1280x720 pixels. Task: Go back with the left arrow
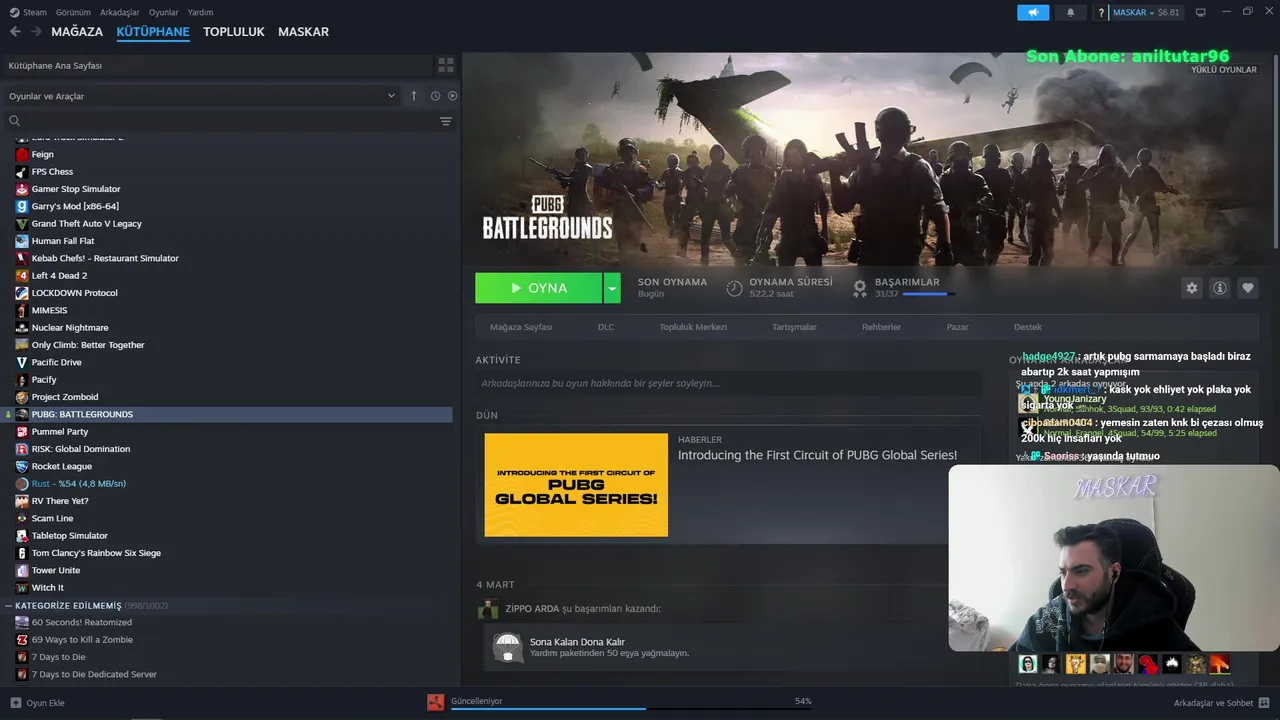point(15,32)
